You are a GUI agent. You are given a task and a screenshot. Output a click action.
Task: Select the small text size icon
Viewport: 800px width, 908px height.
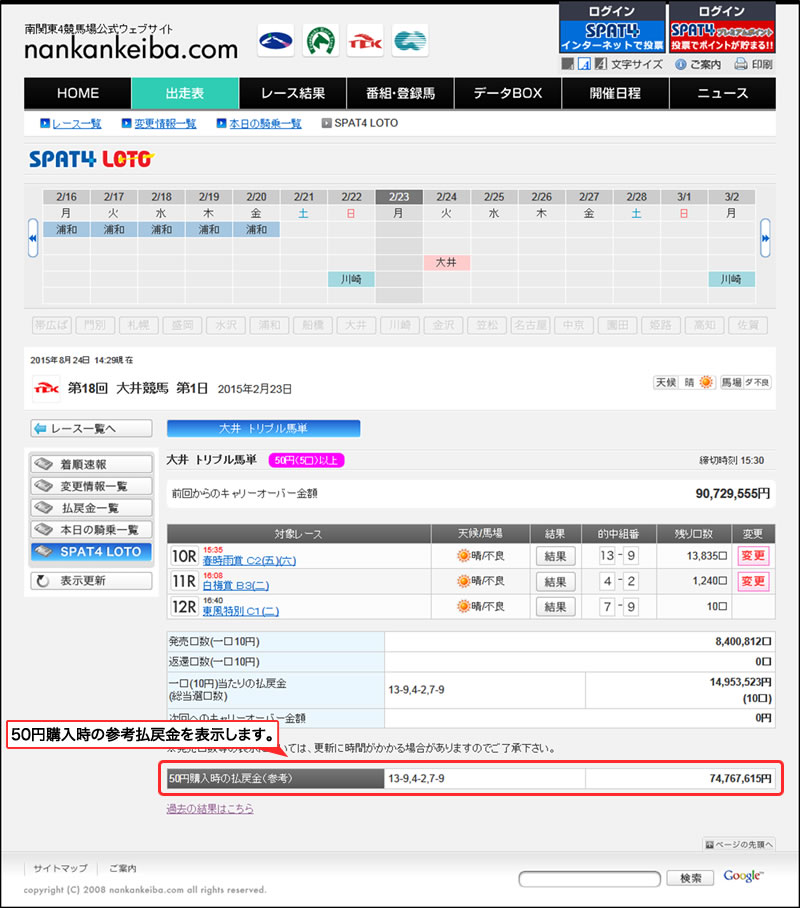point(568,64)
